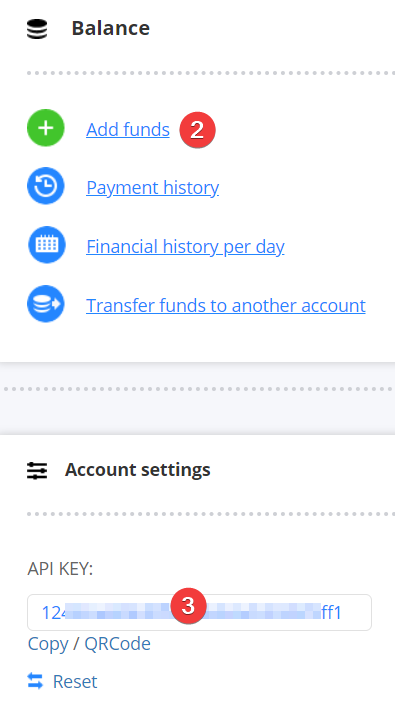Click the API KEY label
The width and height of the screenshot is (395, 702).
click(x=60, y=569)
